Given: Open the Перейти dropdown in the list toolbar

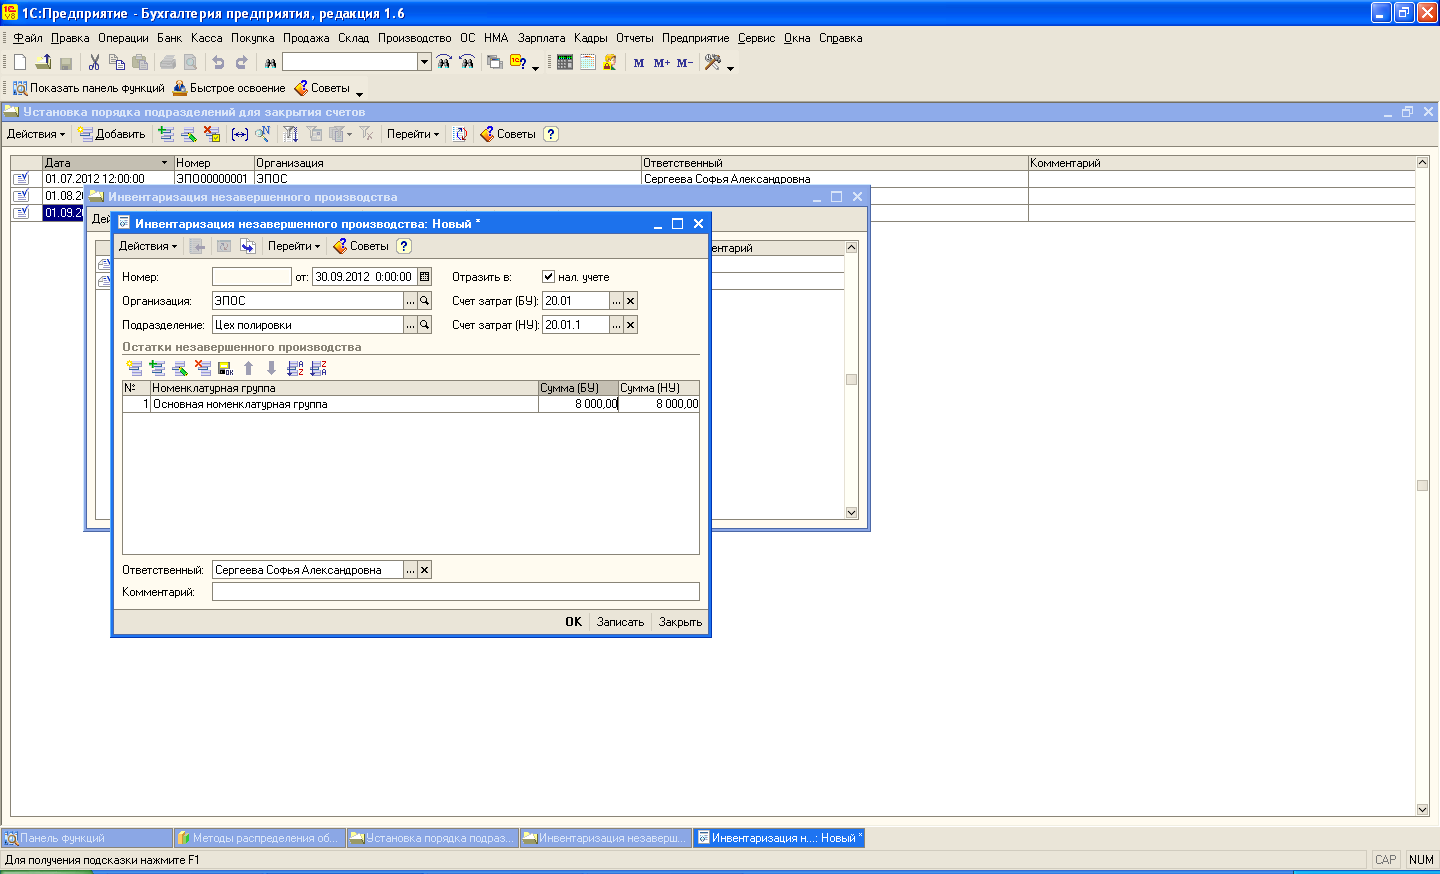Looking at the screenshot, I should click(413, 134).
